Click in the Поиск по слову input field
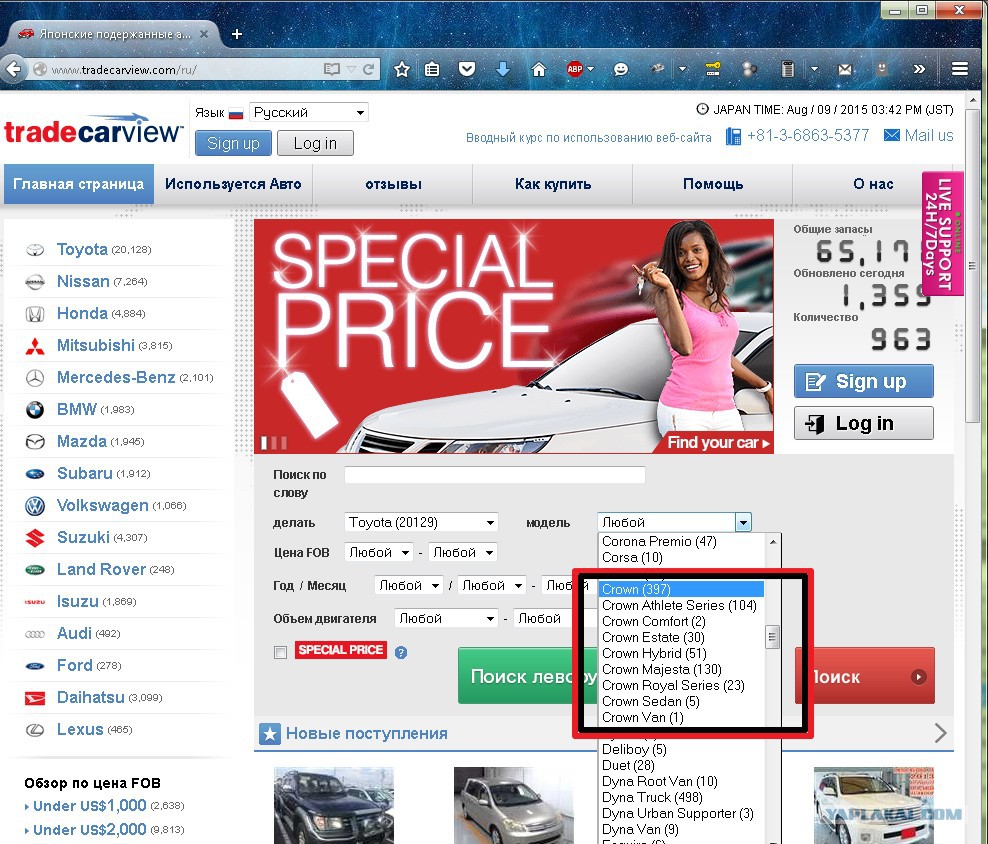Screen dimensions: 988x844 [495, 475]
